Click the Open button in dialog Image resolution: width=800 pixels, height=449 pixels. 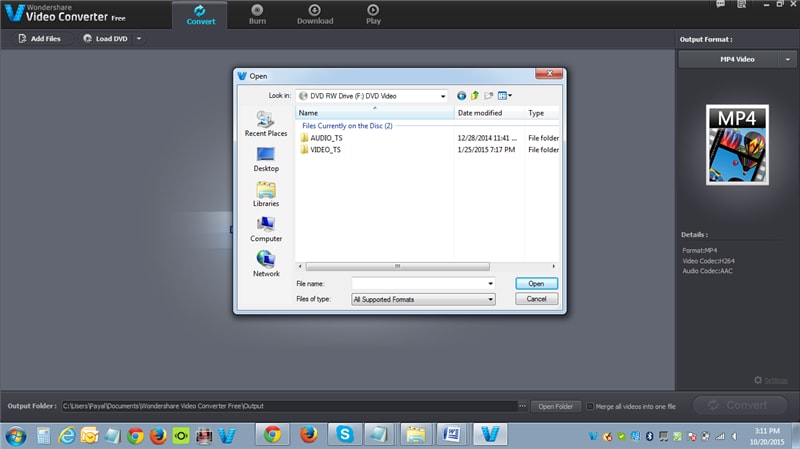[536, 283]
